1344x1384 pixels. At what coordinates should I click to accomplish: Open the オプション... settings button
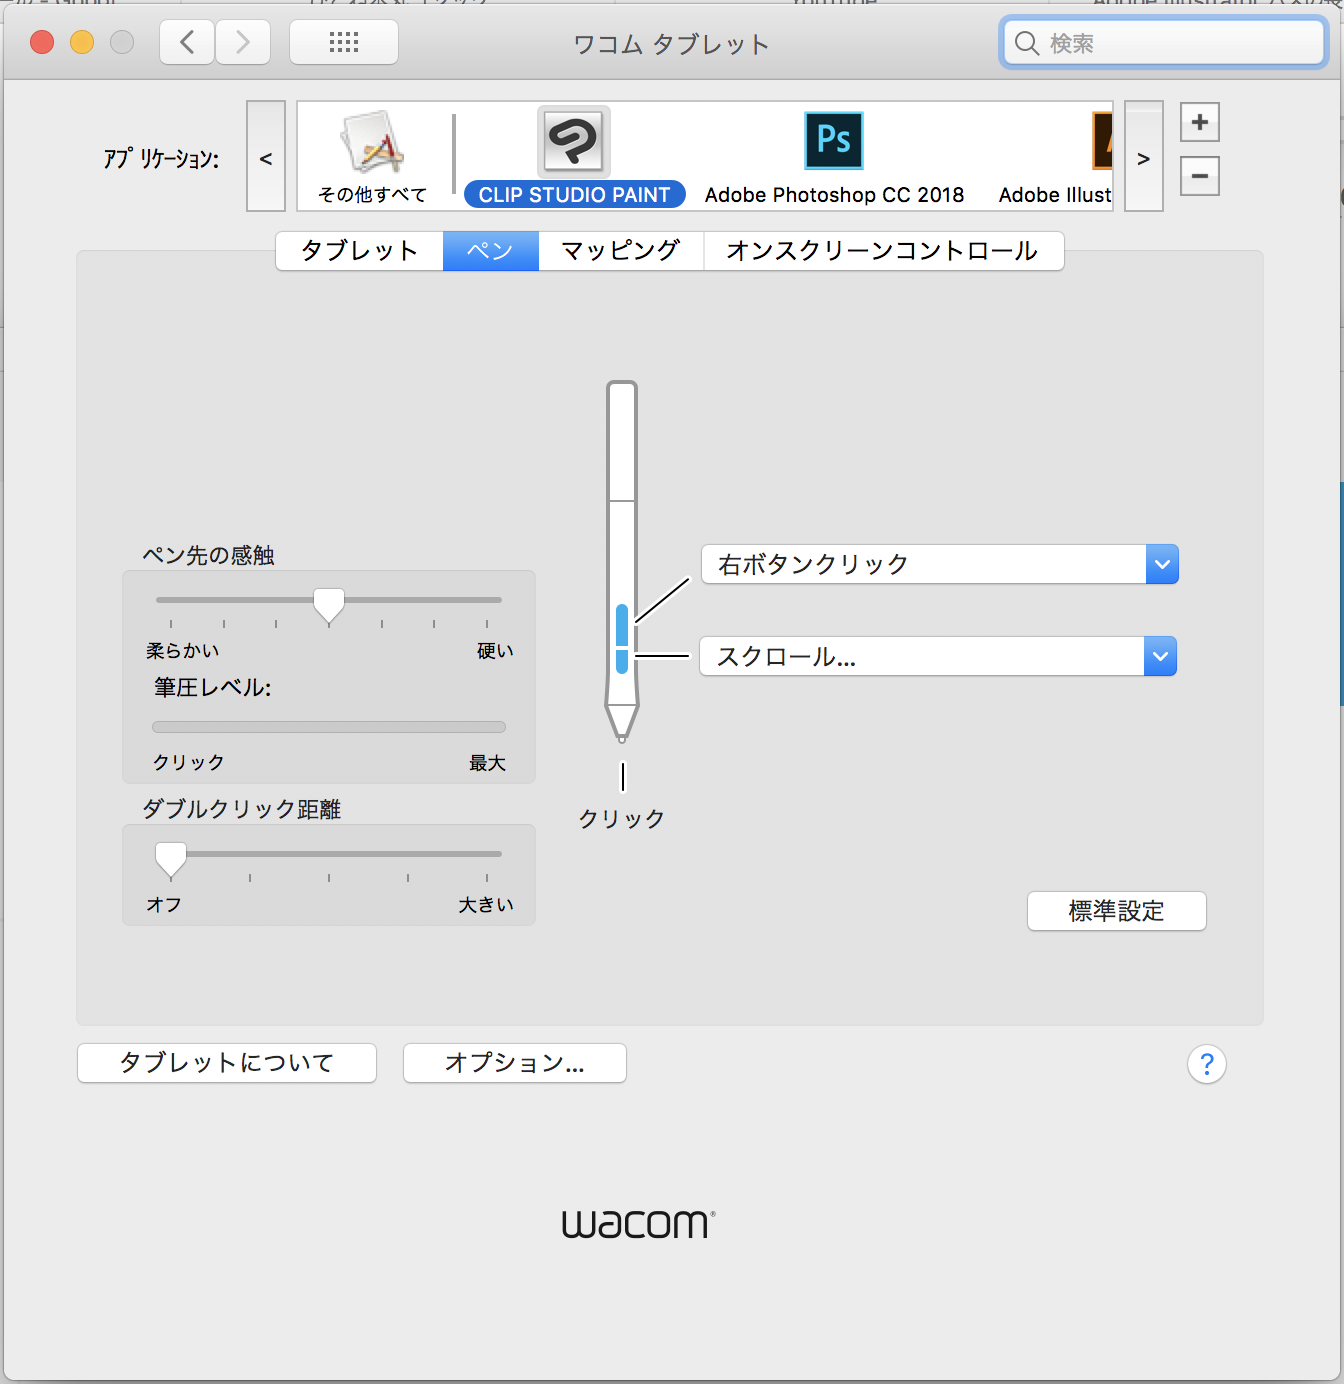pyautogui.click(x=515, y=1063)
